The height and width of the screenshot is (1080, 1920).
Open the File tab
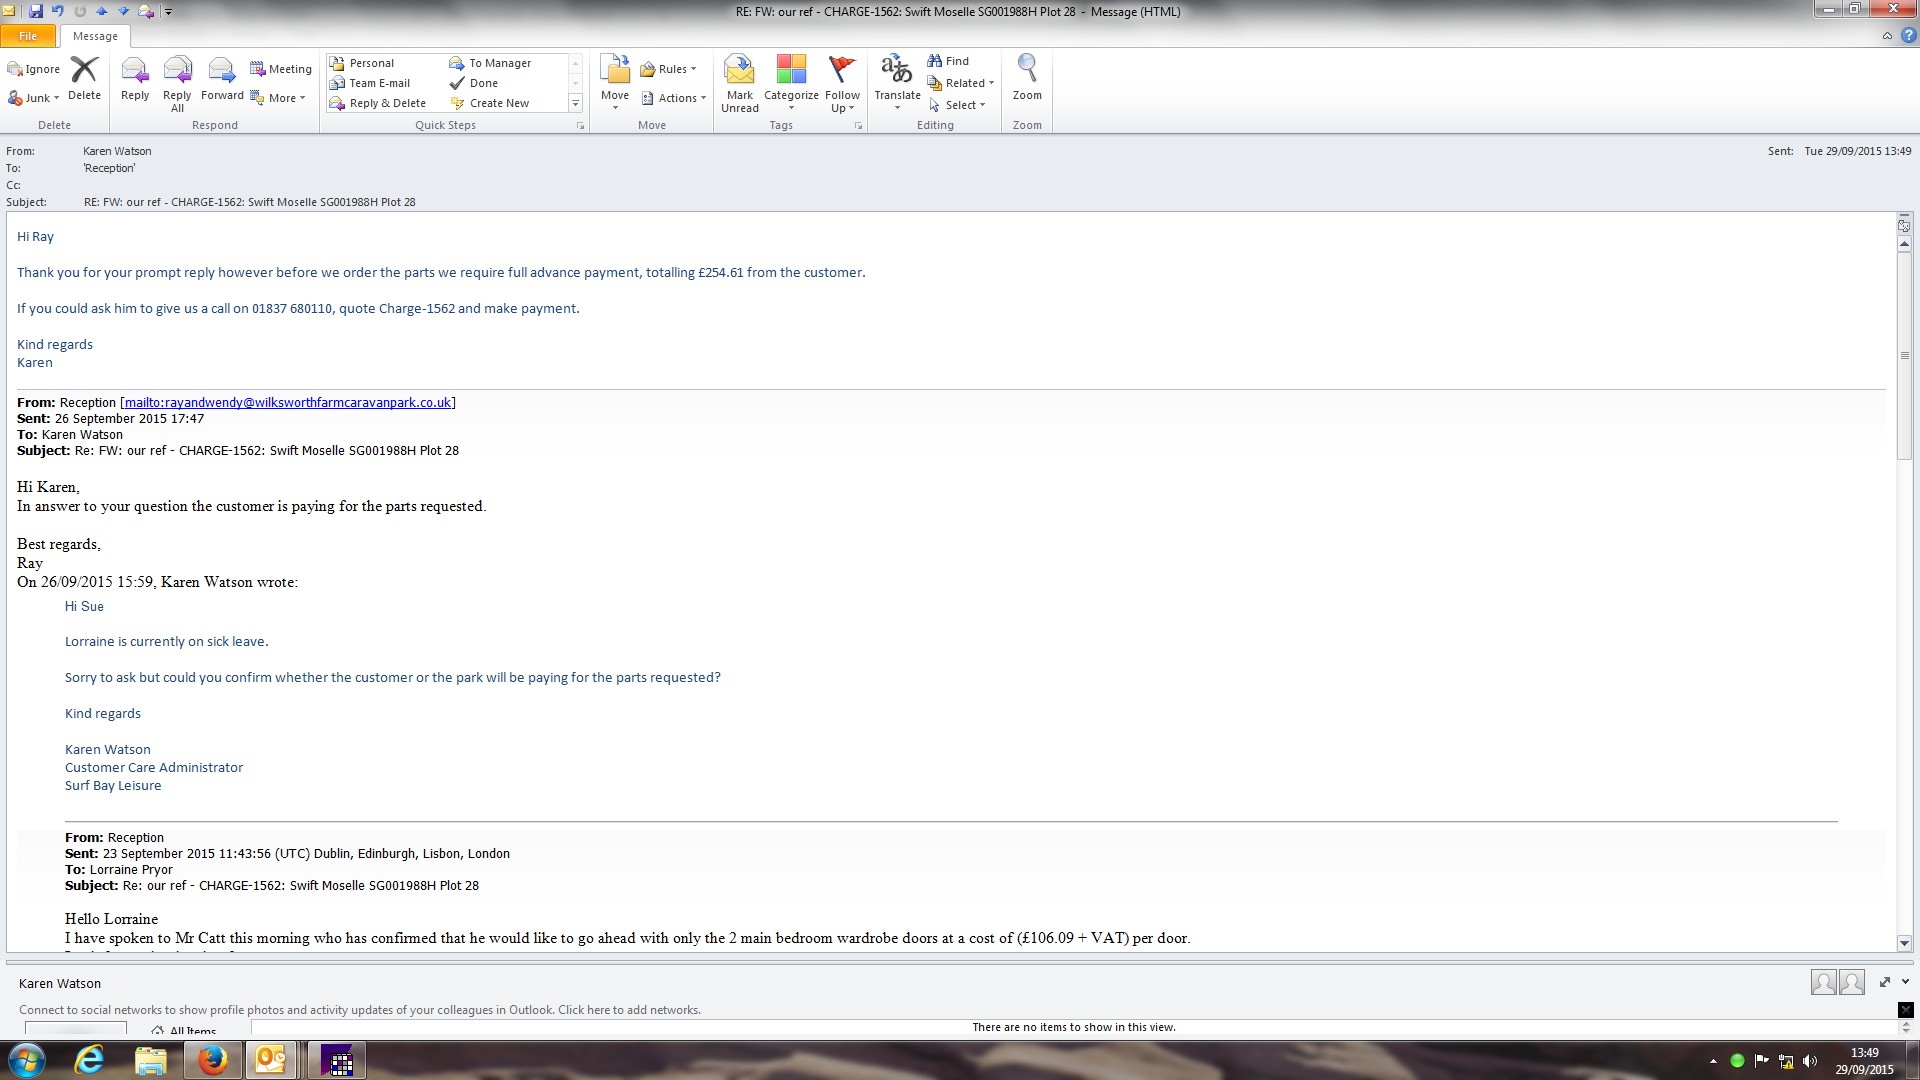point(28,36)
